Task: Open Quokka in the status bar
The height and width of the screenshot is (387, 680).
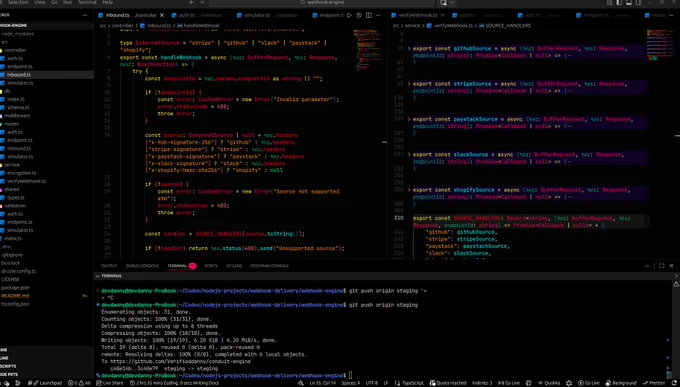Action: (x=549, y=383)
